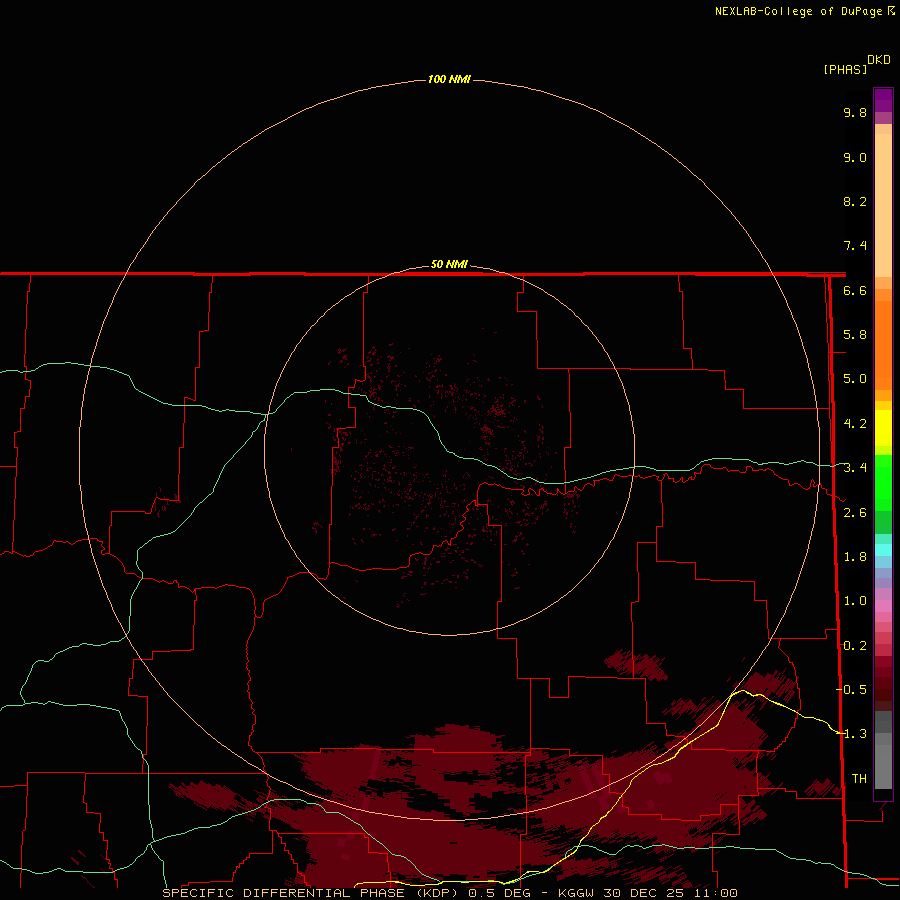Click the 3.4 scale value
This screenshot has height=900, width=900.
pos(855,468)
